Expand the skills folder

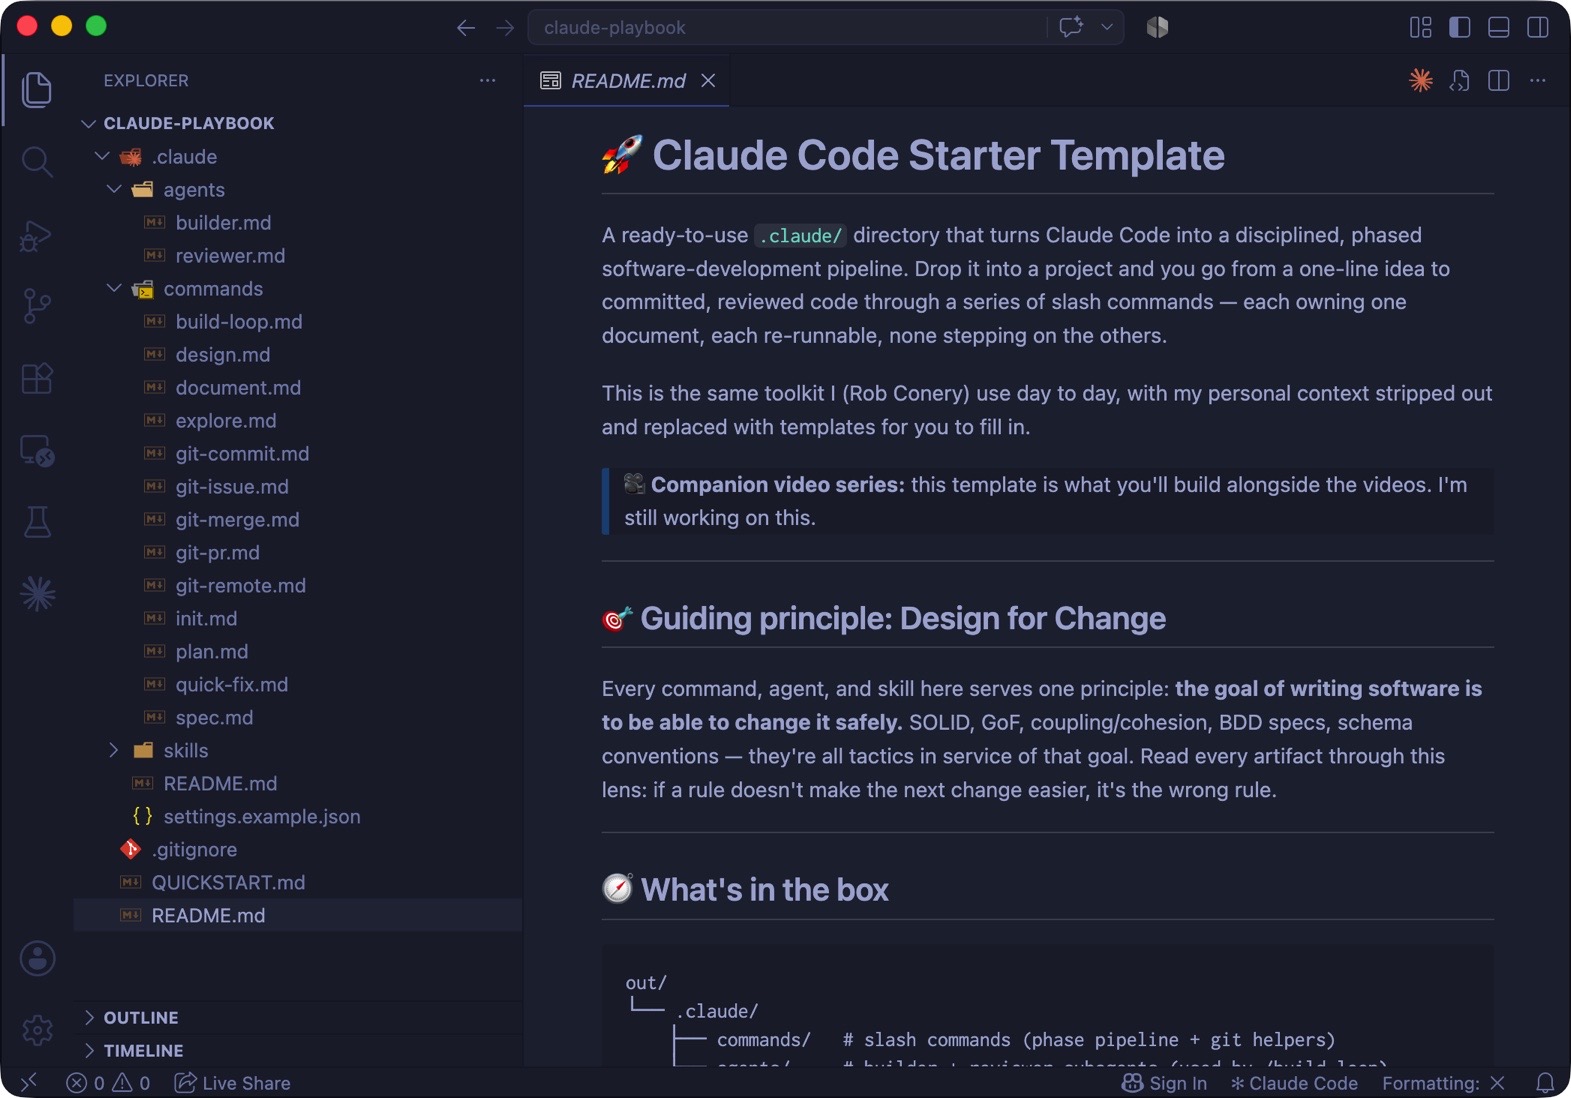click(x=186, y=750)
